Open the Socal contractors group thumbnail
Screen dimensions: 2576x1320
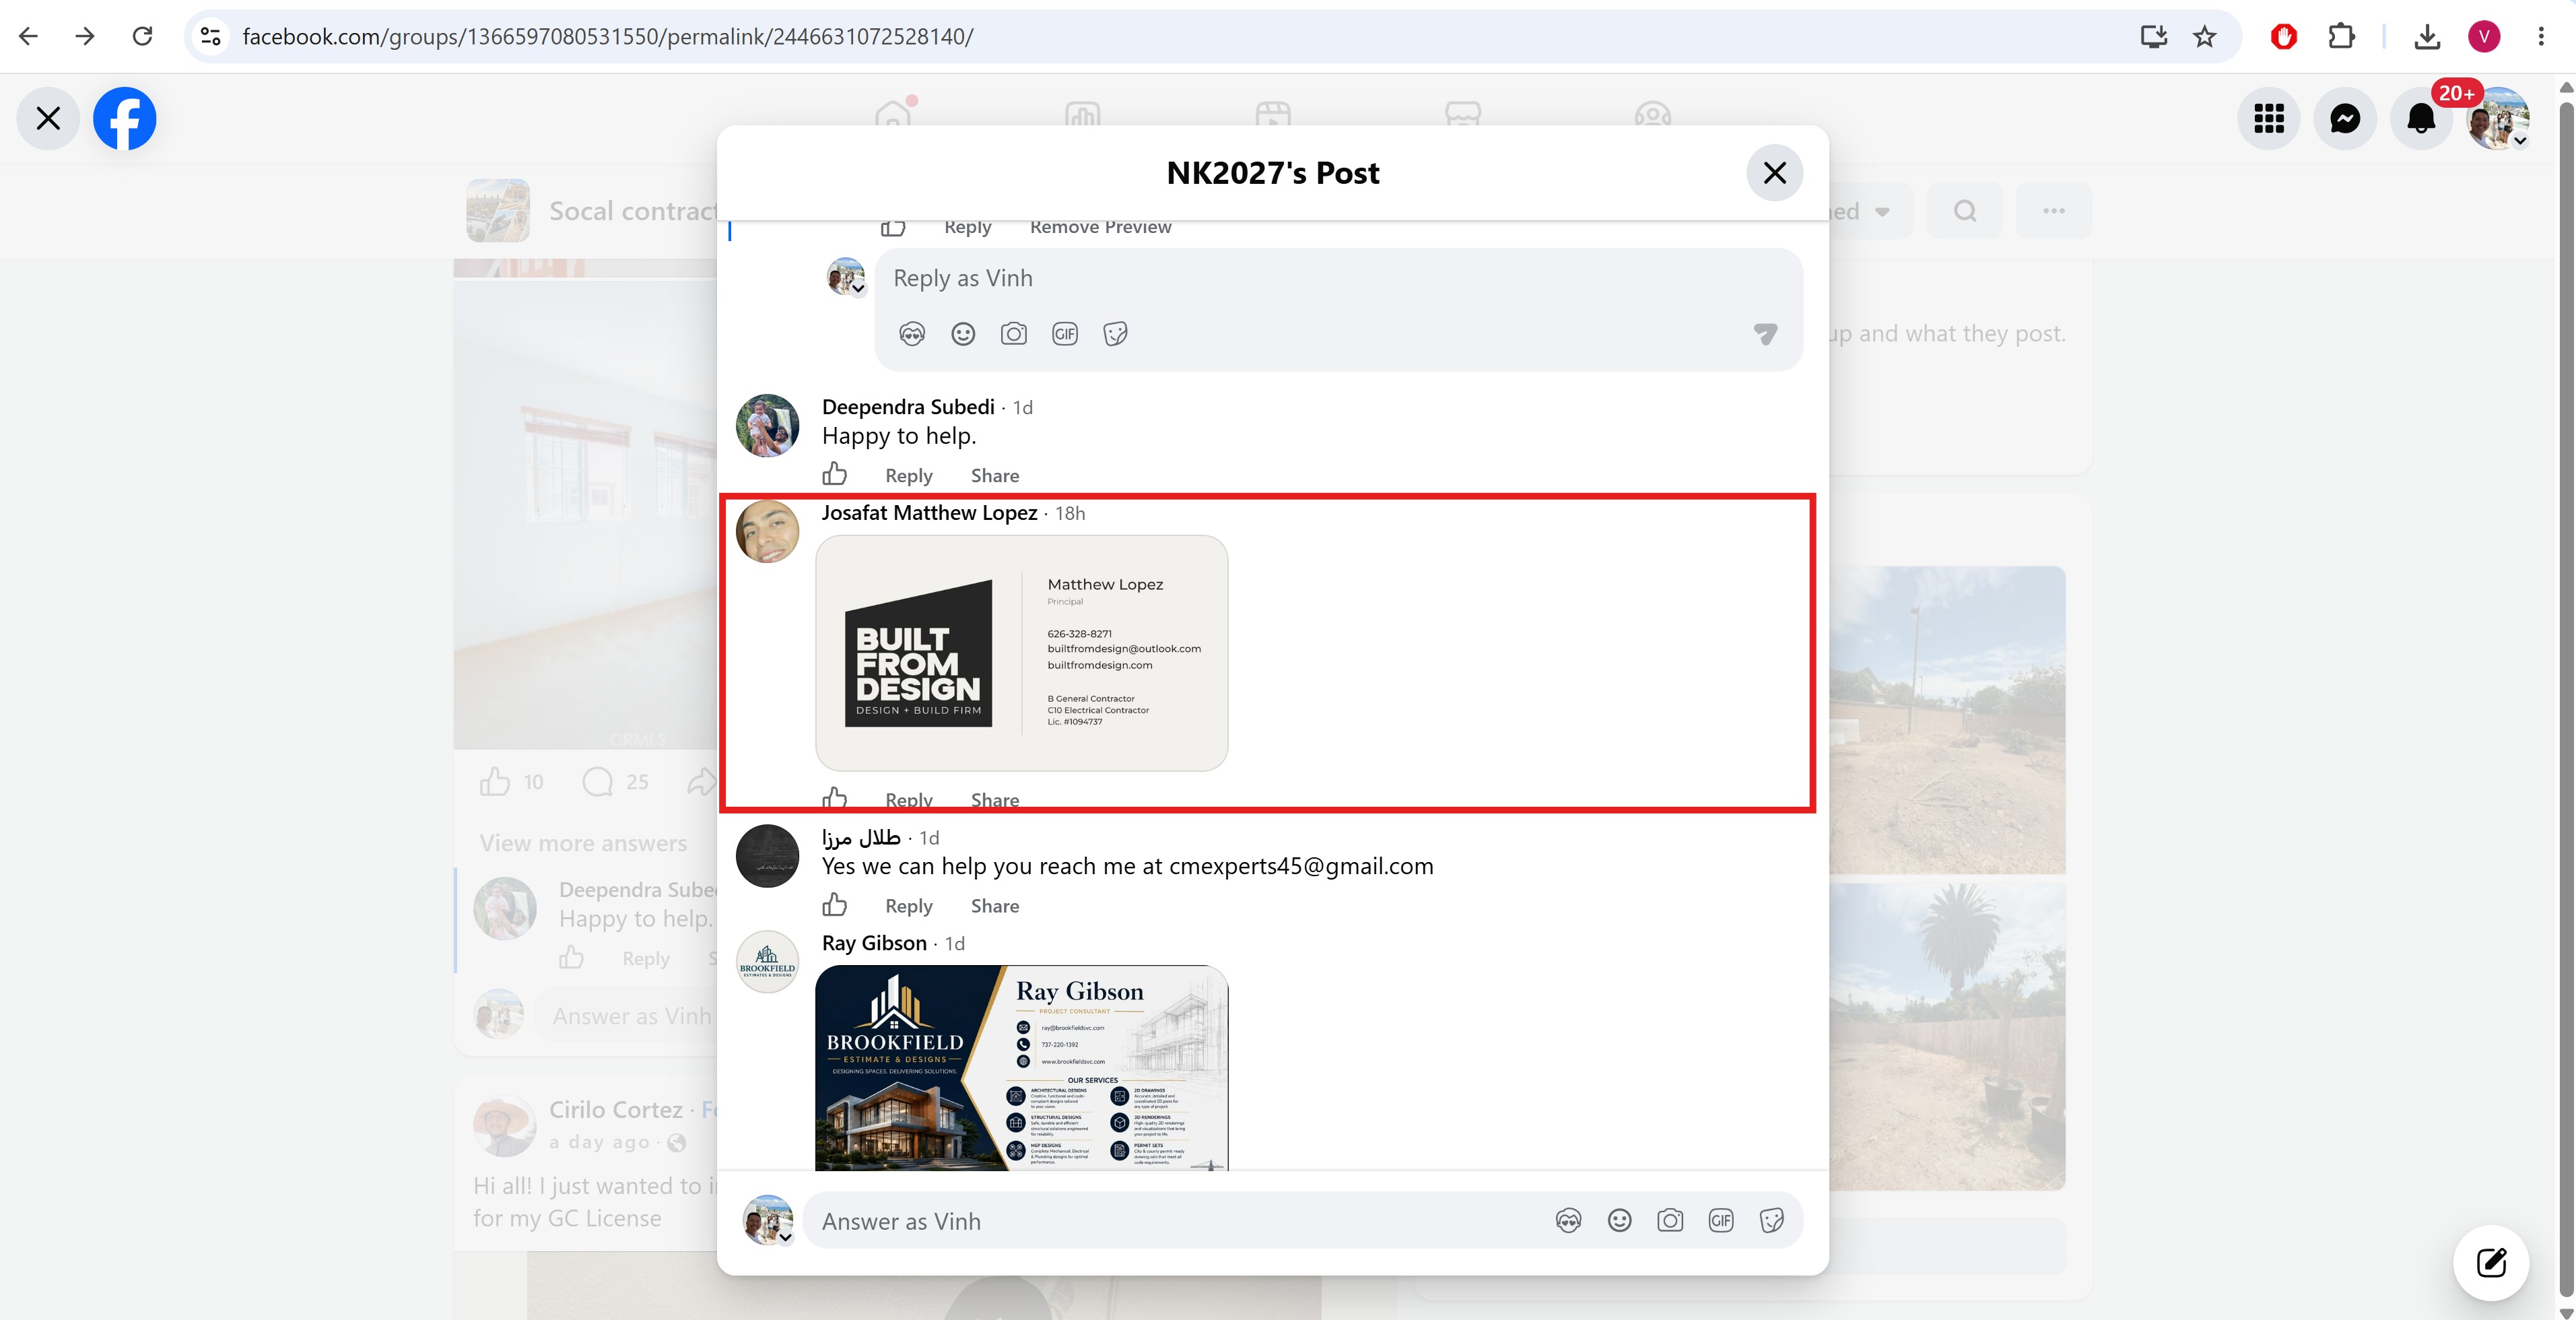(x=498, y=211)
